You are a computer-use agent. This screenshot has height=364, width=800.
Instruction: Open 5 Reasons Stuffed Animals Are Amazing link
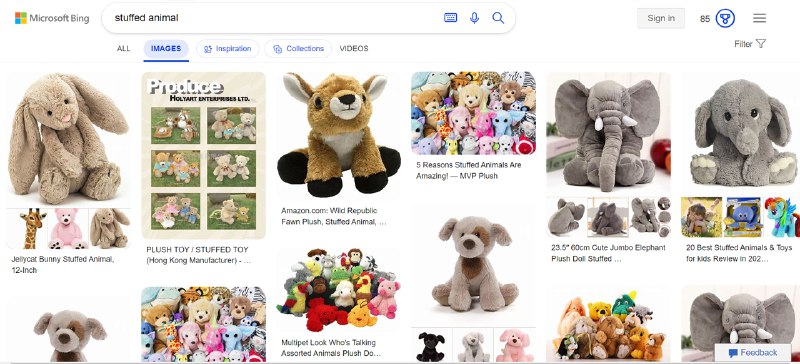pyautogui.click(x=468, y=171)
